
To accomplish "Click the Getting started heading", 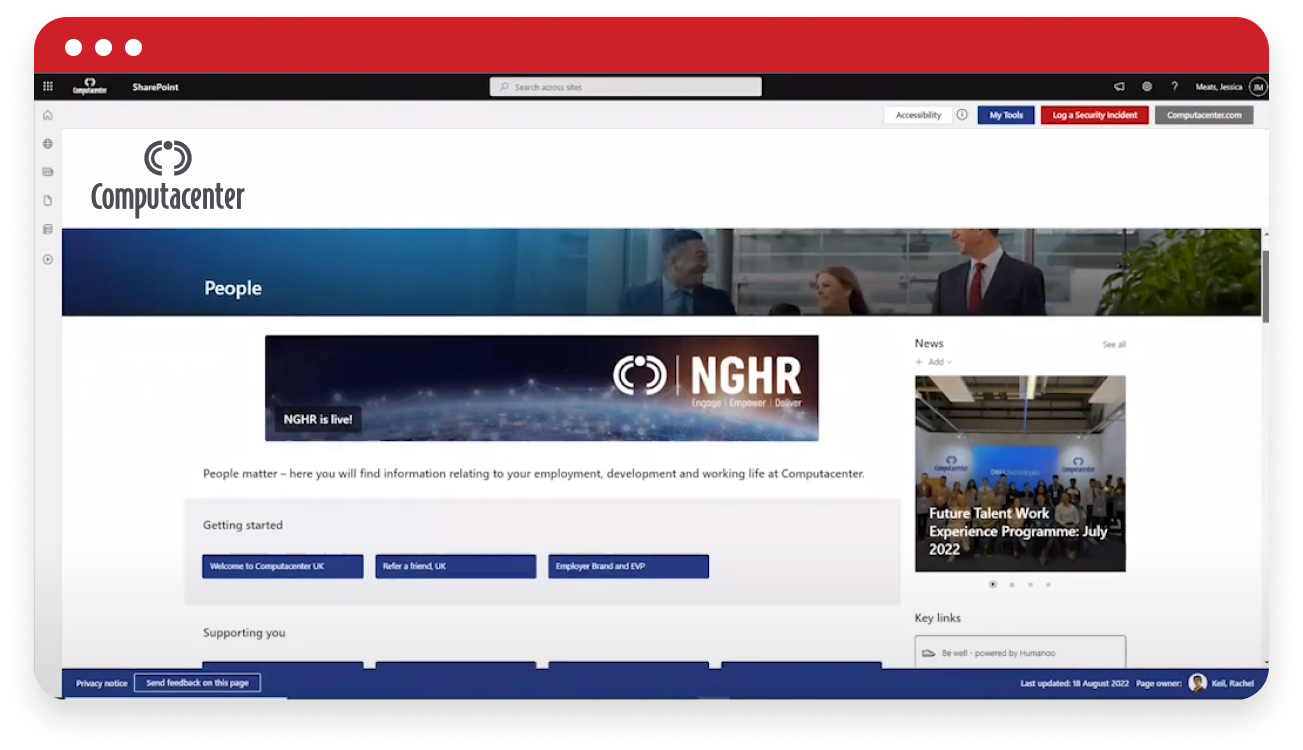I will click(243, 525).
